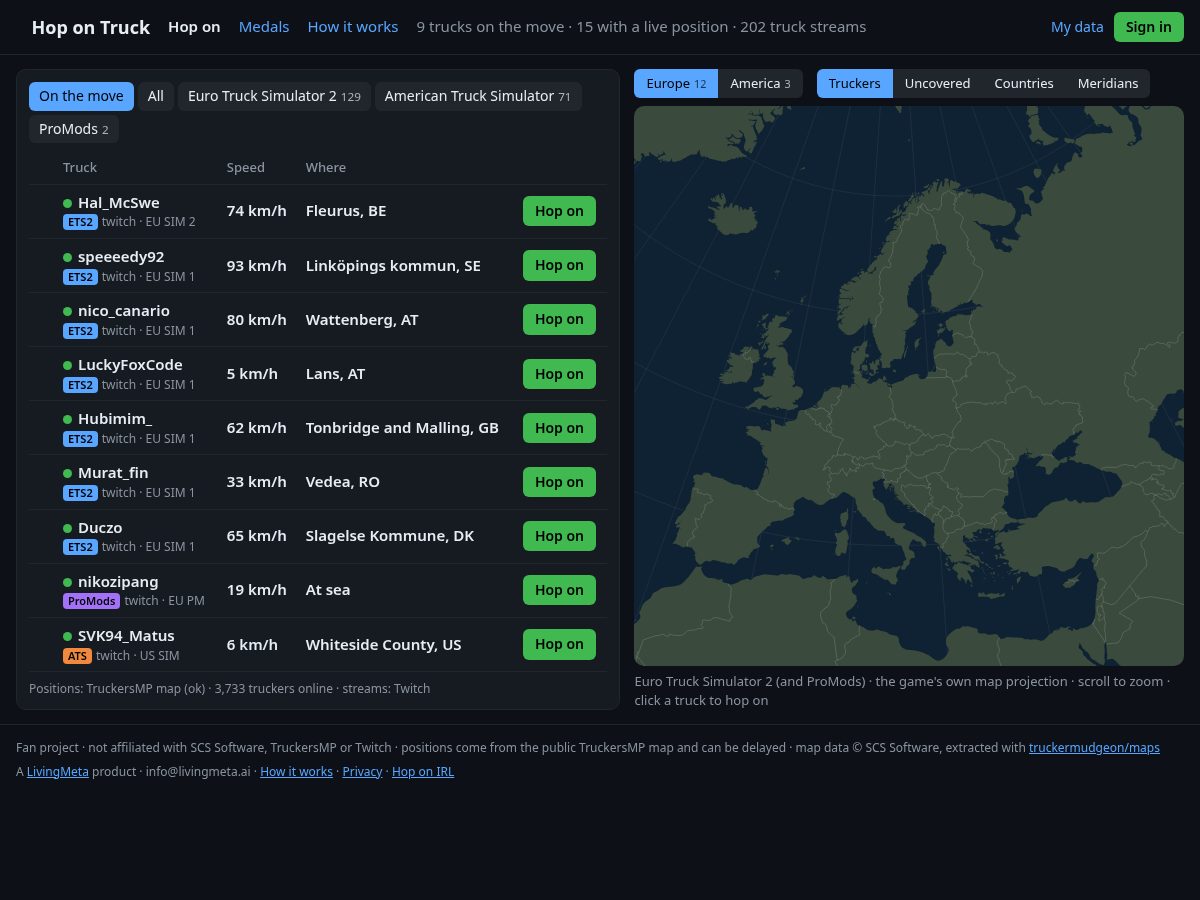Switch map to Europe
Image resolution: width=1200 pixels, height=900 pixels.
click(676, 83)
